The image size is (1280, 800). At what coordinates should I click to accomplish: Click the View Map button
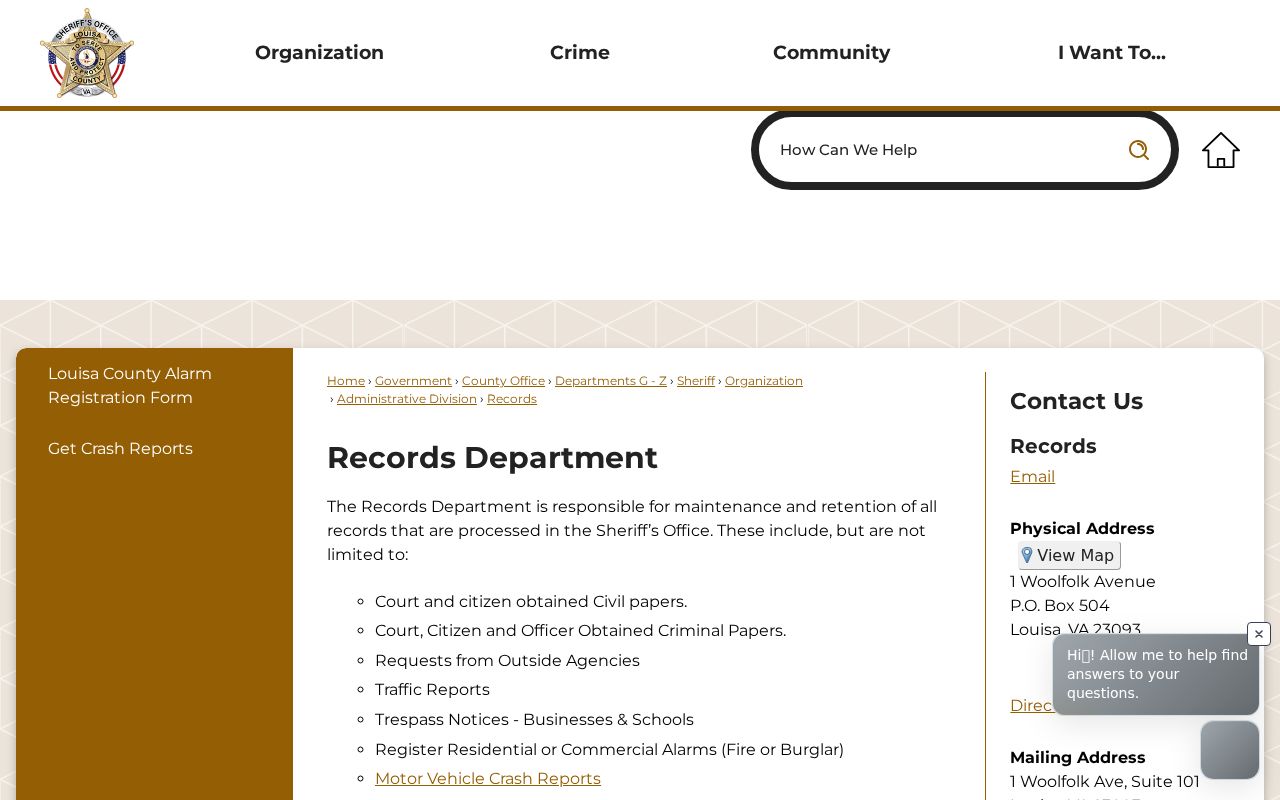[1069, 556]
